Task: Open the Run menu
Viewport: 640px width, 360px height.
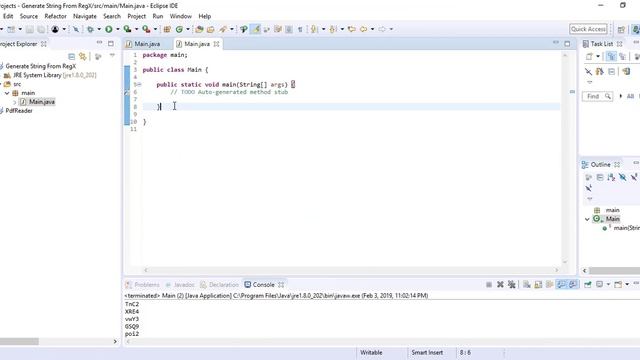Action: point(158,16)
